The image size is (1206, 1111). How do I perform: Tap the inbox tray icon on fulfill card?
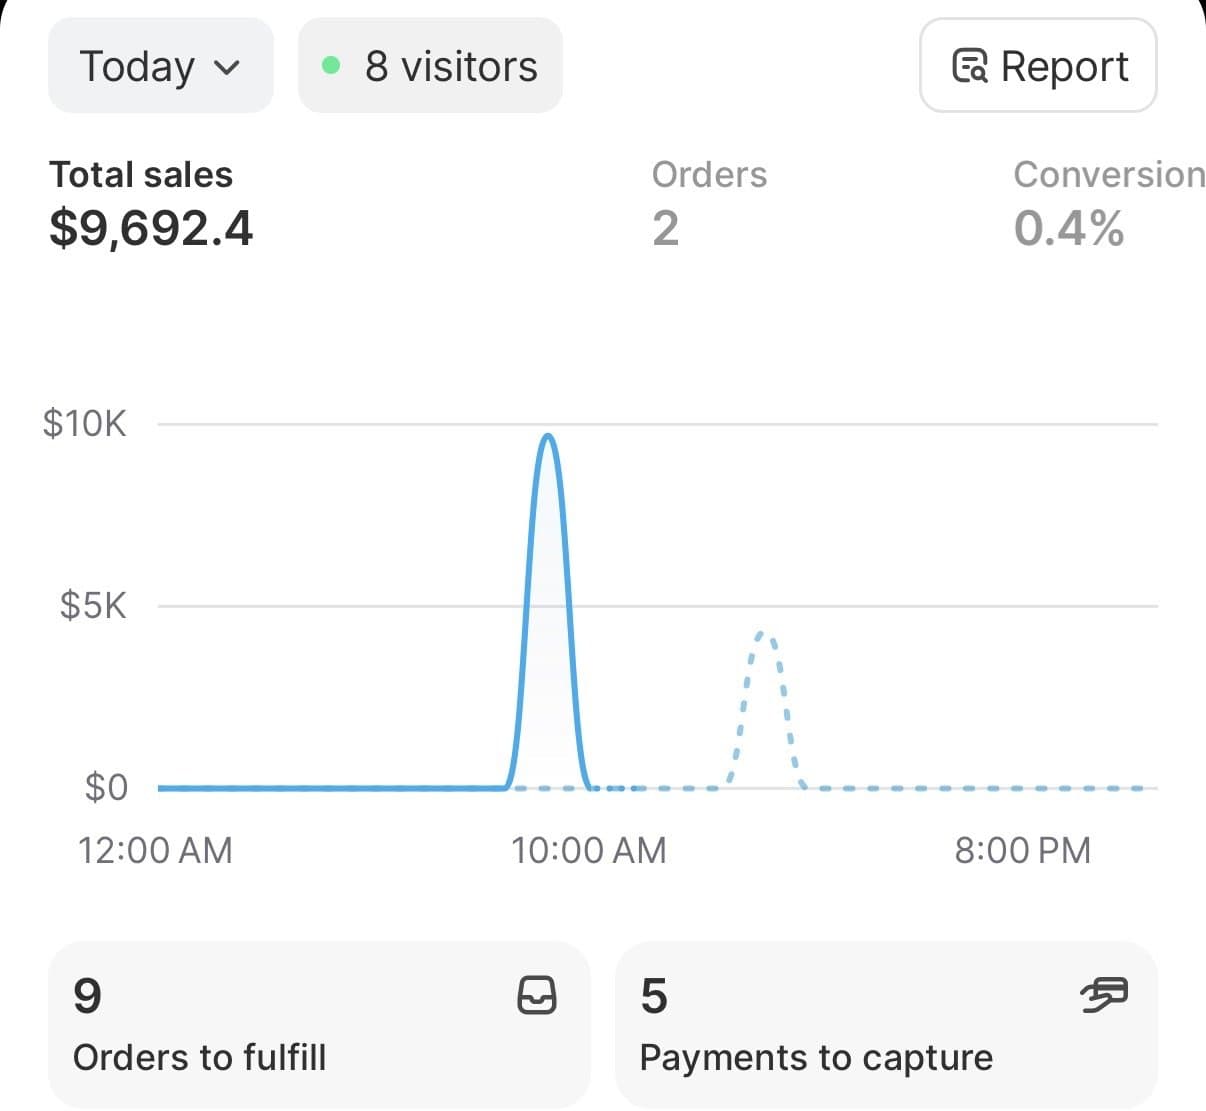coord(537,995)
